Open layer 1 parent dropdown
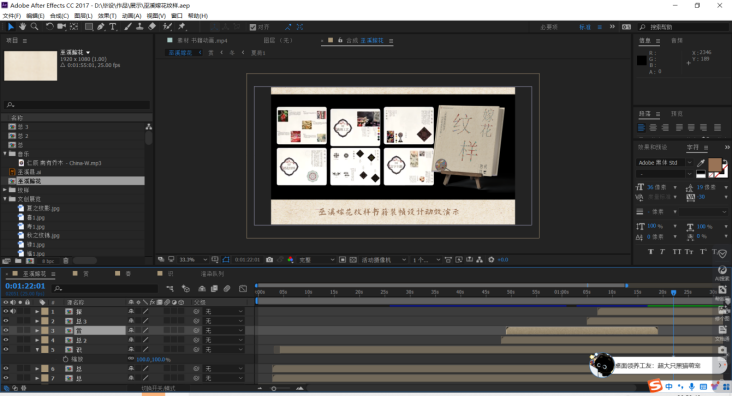The image size is (732, 396). (224, 311)
